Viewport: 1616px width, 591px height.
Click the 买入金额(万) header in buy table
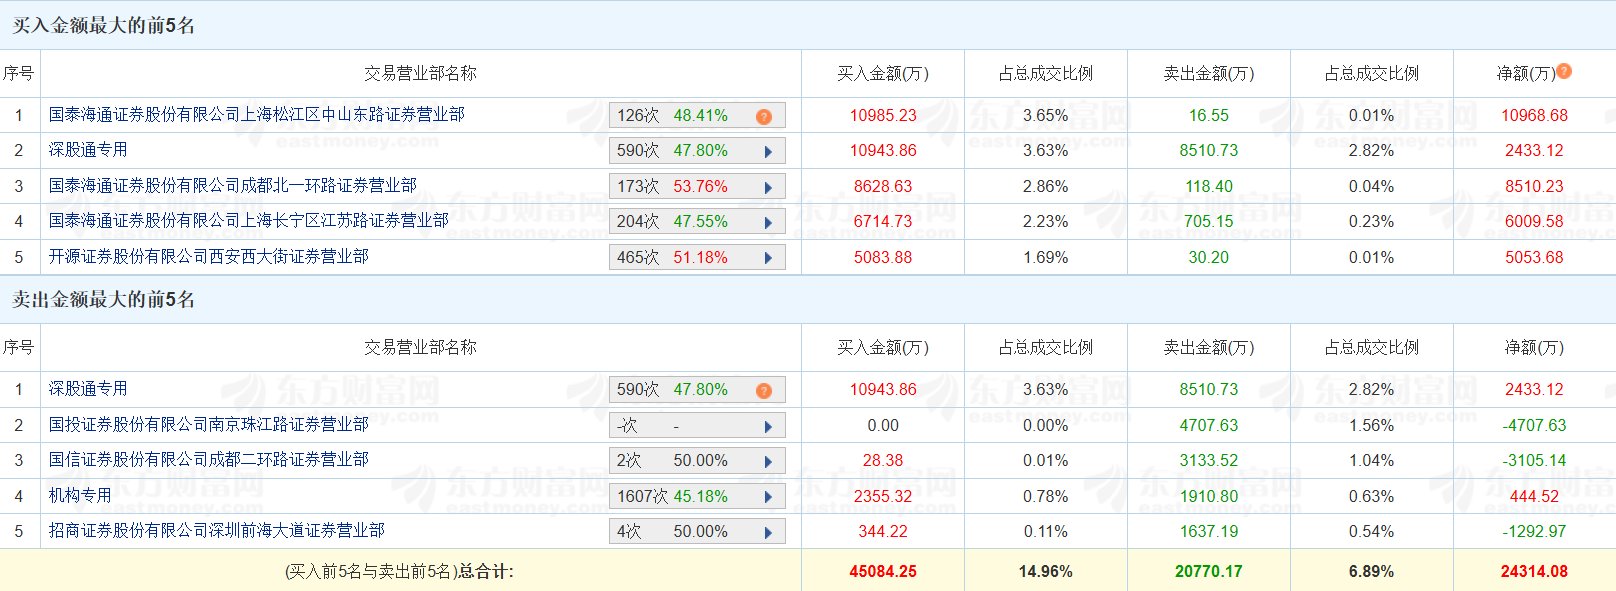[883, 74]
